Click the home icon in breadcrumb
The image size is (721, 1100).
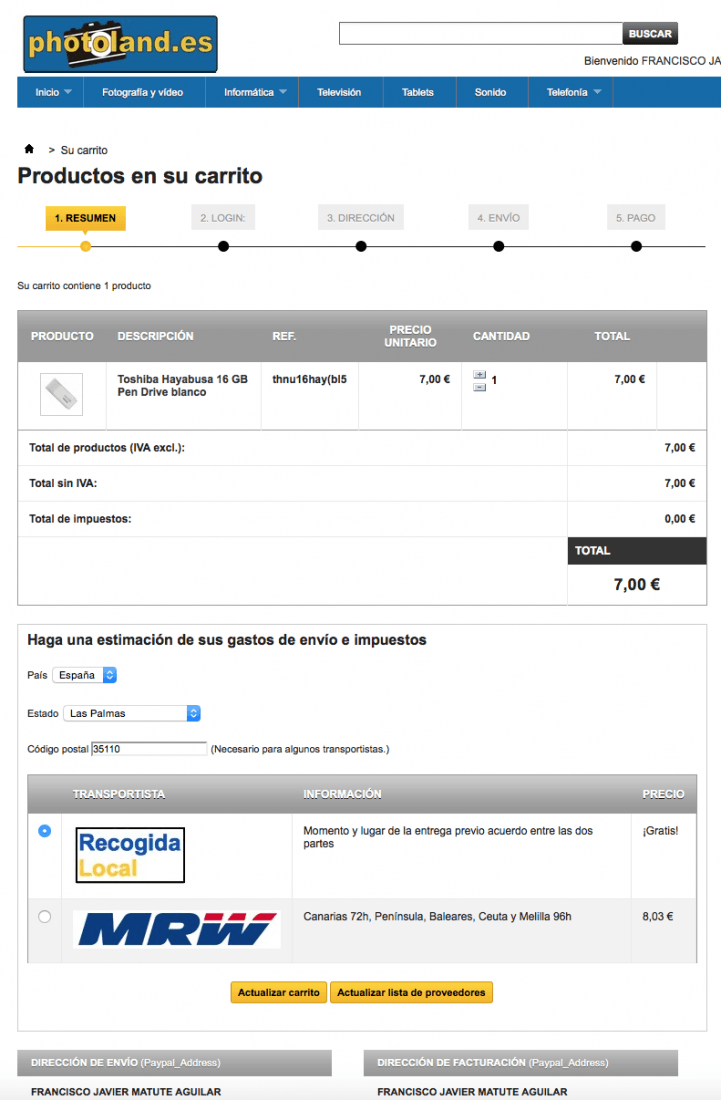[x=29, y=149]
